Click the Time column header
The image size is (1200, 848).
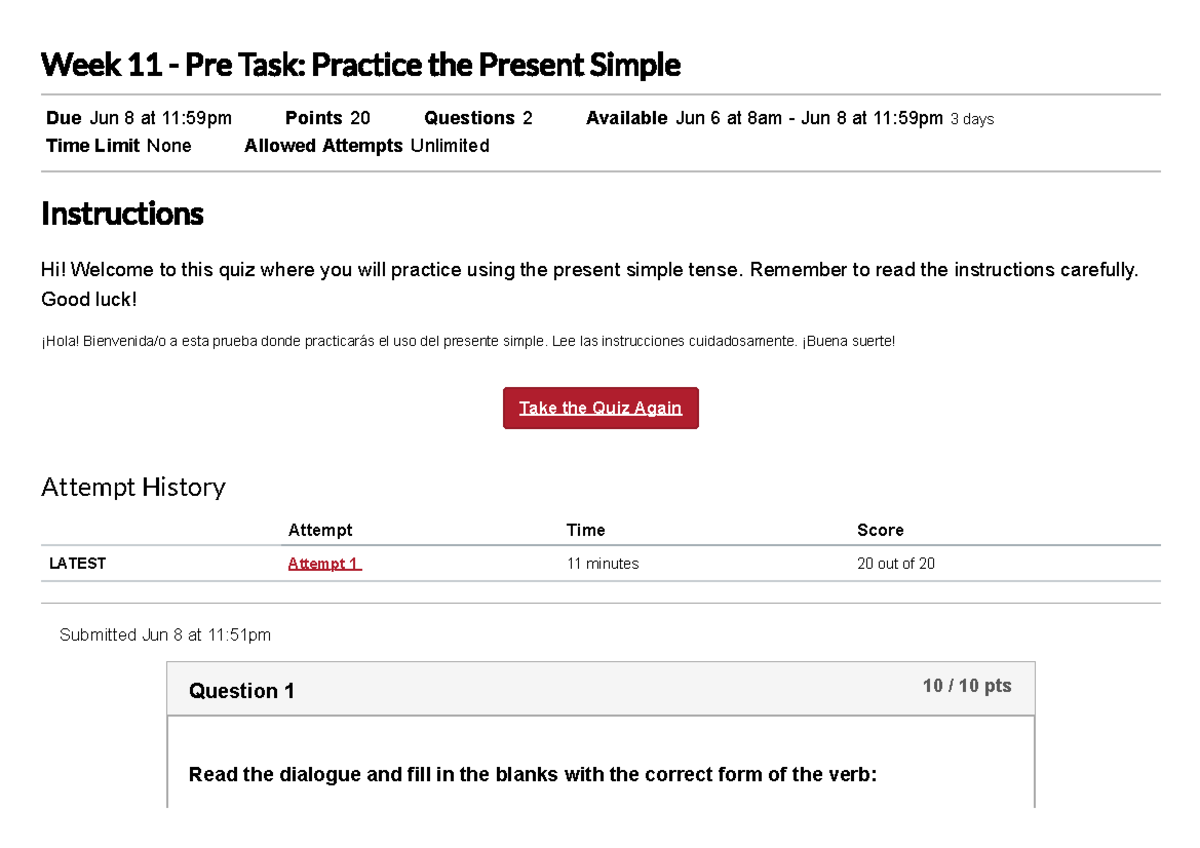click(586, 530)
